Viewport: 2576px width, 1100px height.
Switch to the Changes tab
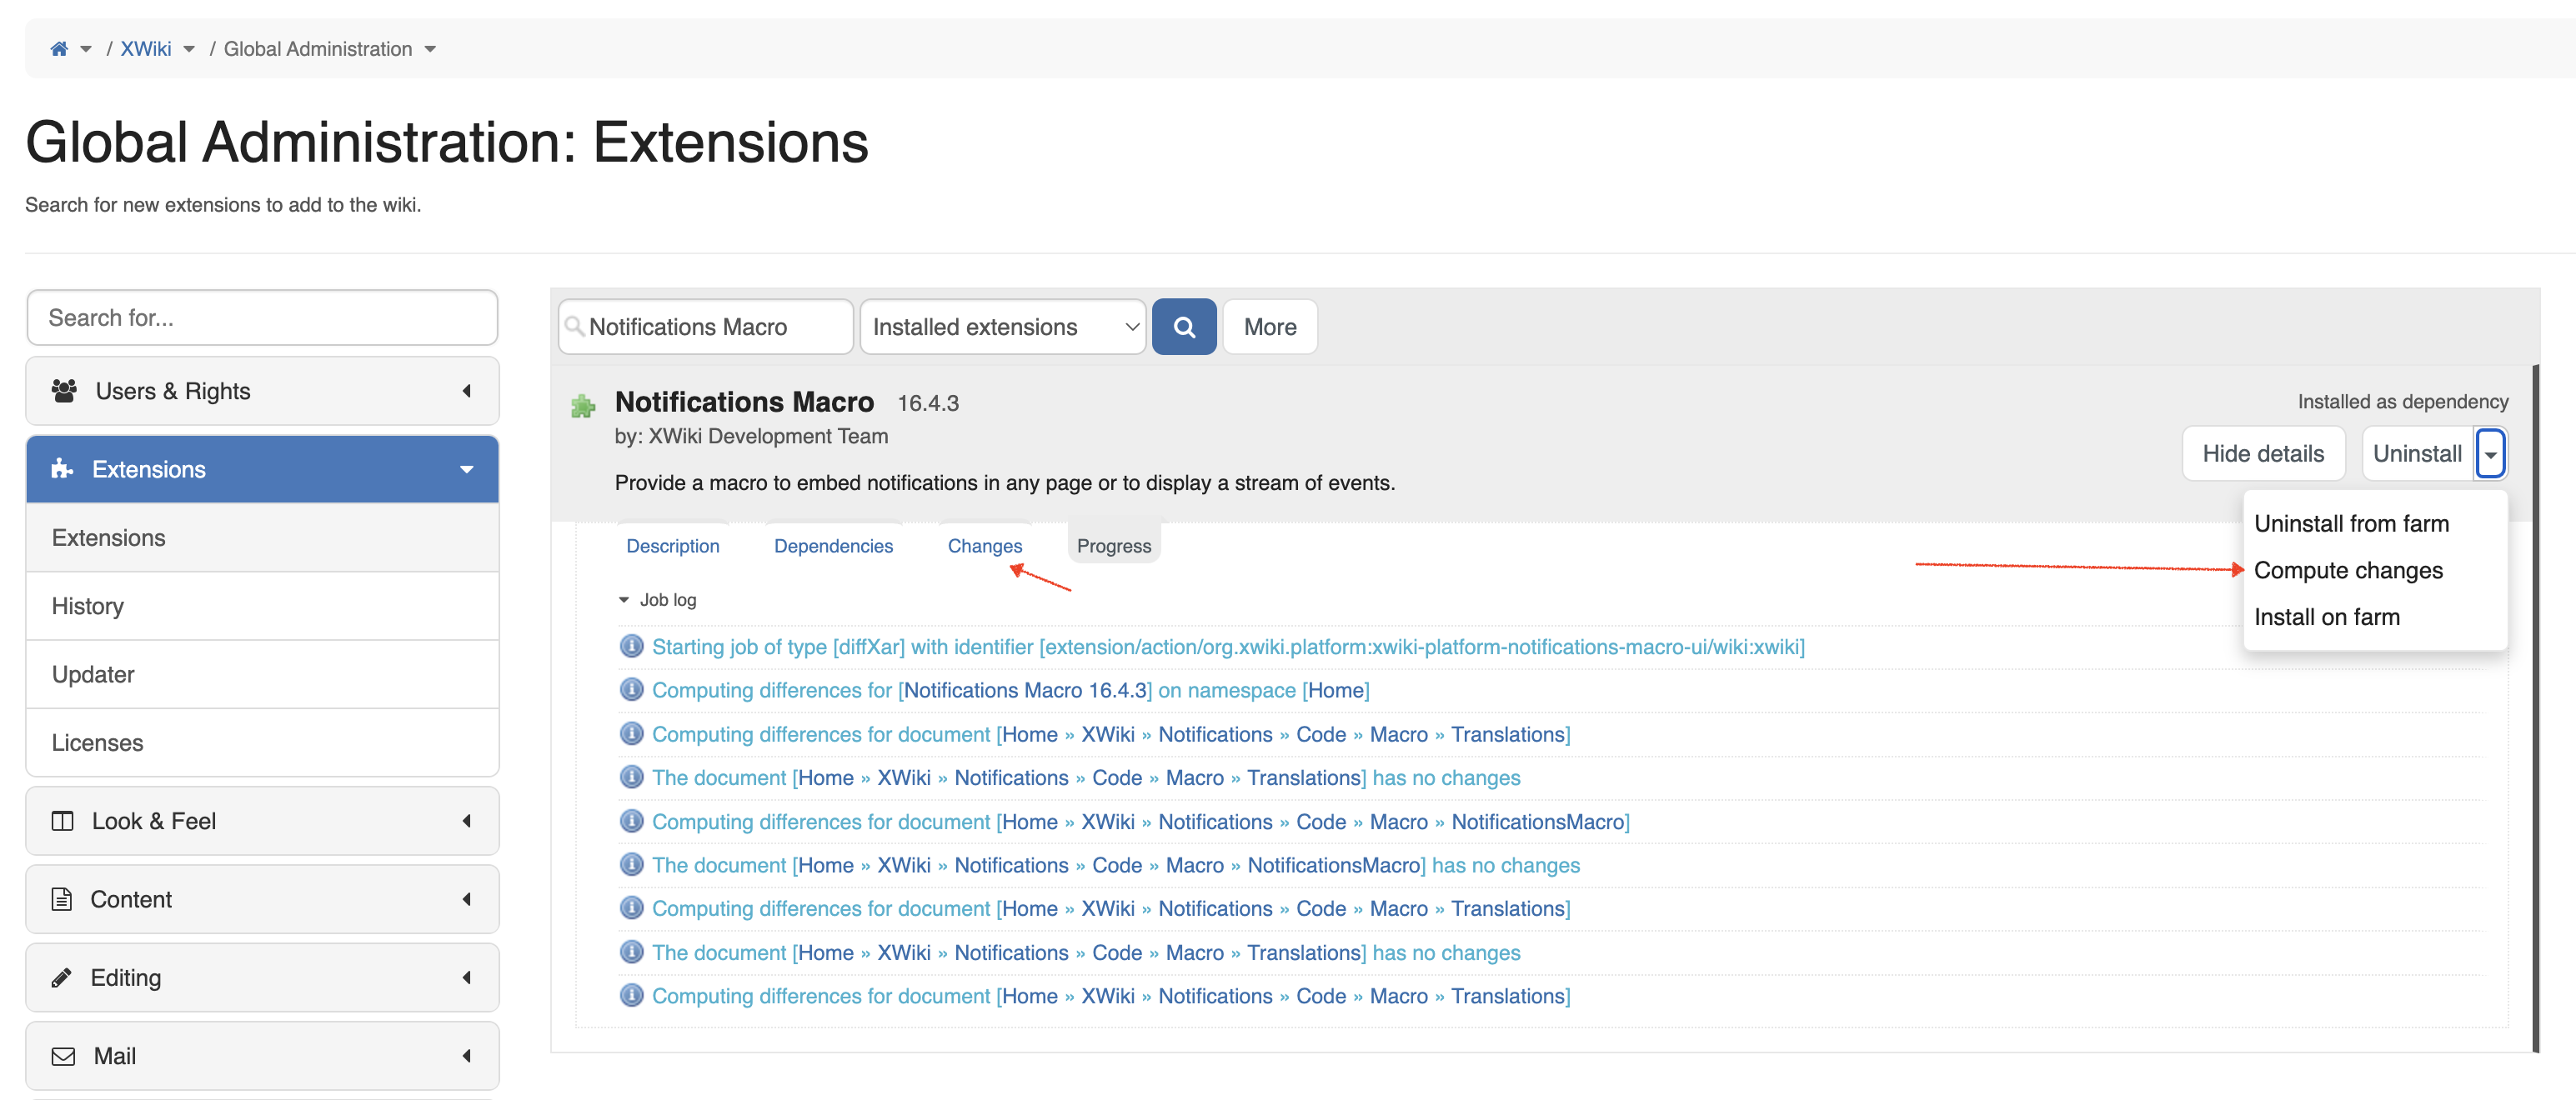pyautogui.click(x=985, y=545)
